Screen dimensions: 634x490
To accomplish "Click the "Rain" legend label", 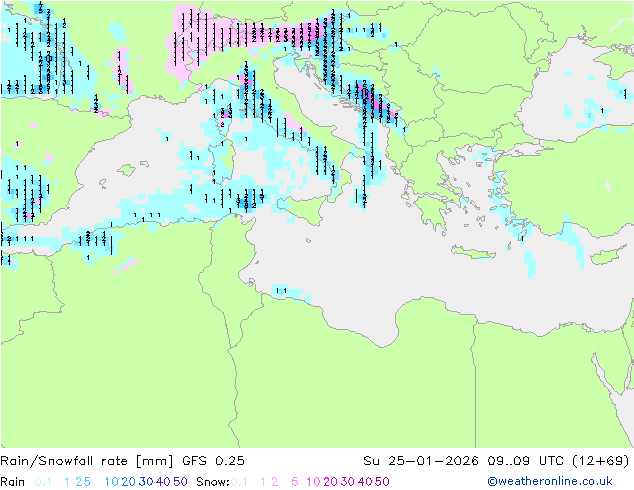I will (13, 482).
